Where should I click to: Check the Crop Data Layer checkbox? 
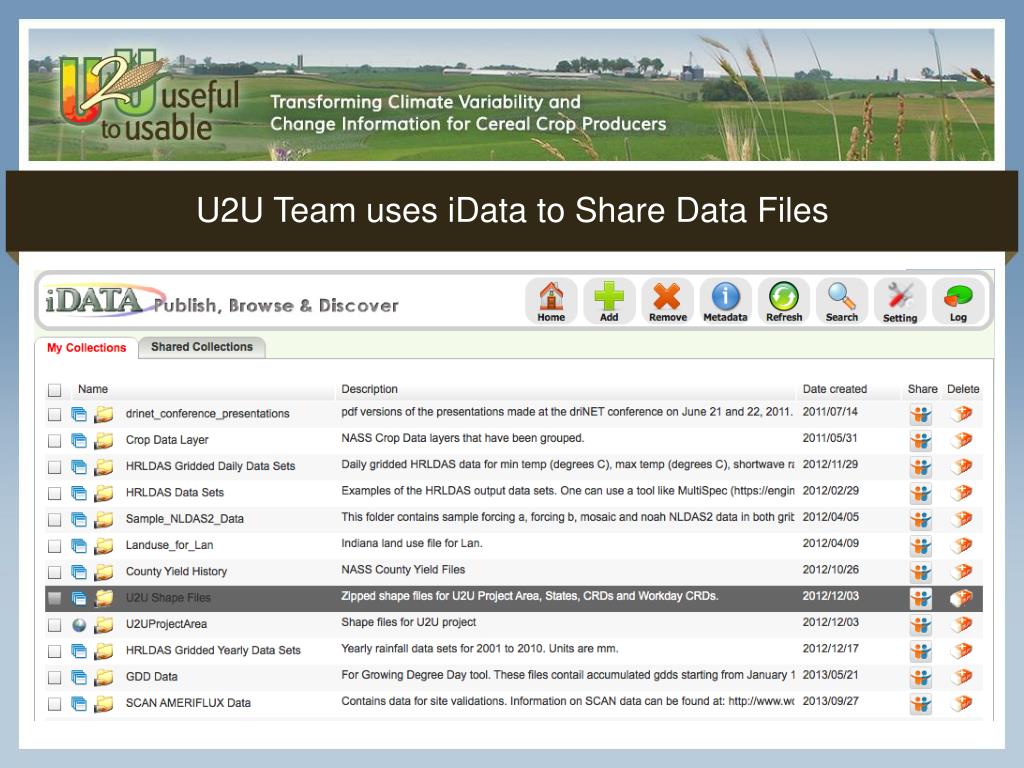click(x=54, y=440)
